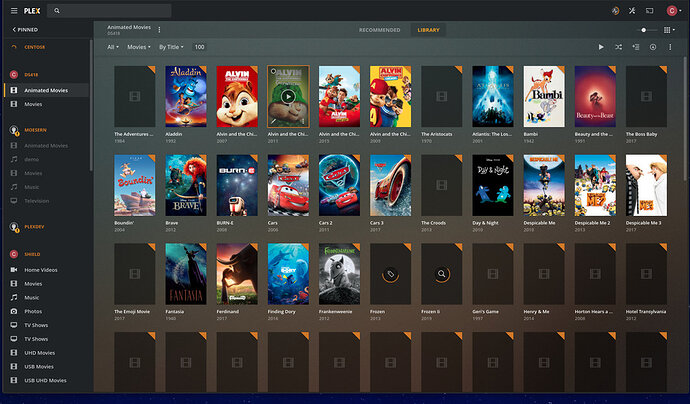Click the magnifier icon on the Frozen II poster
This screenshot has height=404, width=690.
coord(441,274)
